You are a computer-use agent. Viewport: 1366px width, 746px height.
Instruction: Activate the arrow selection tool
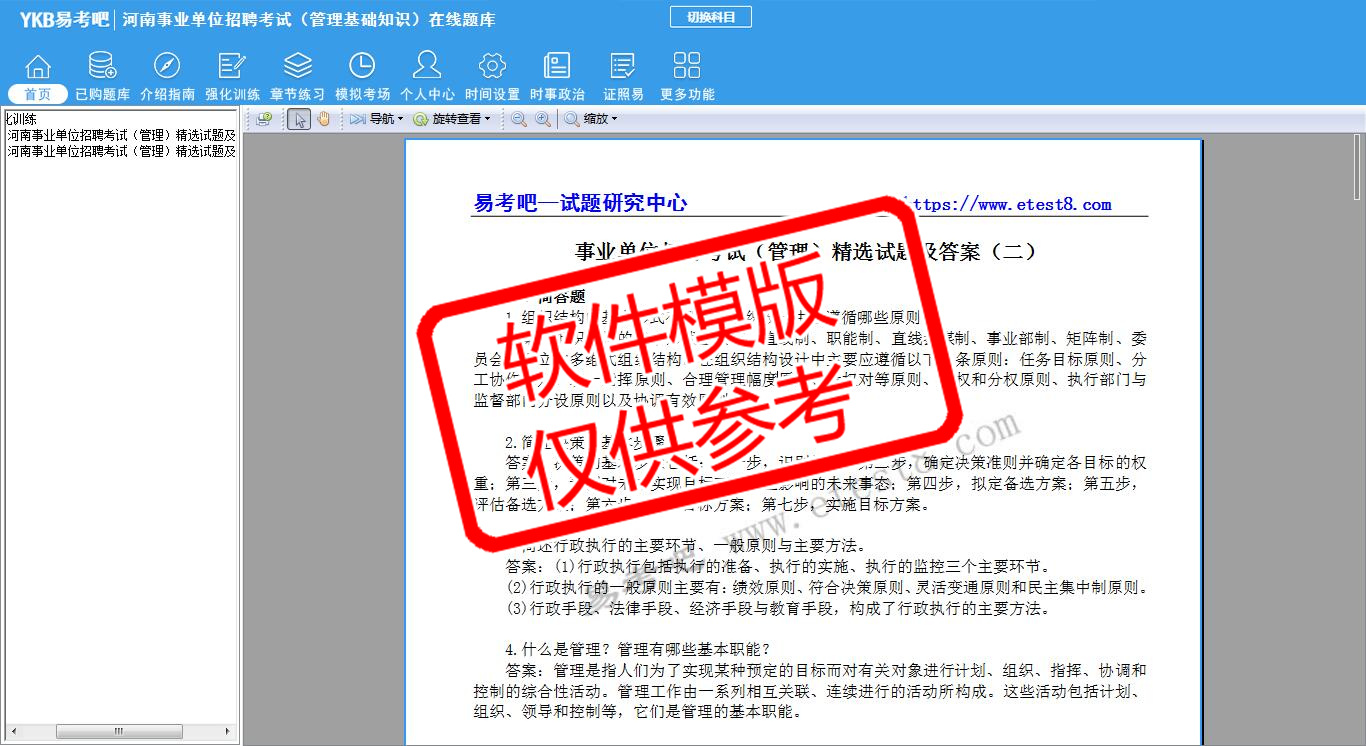298,119
